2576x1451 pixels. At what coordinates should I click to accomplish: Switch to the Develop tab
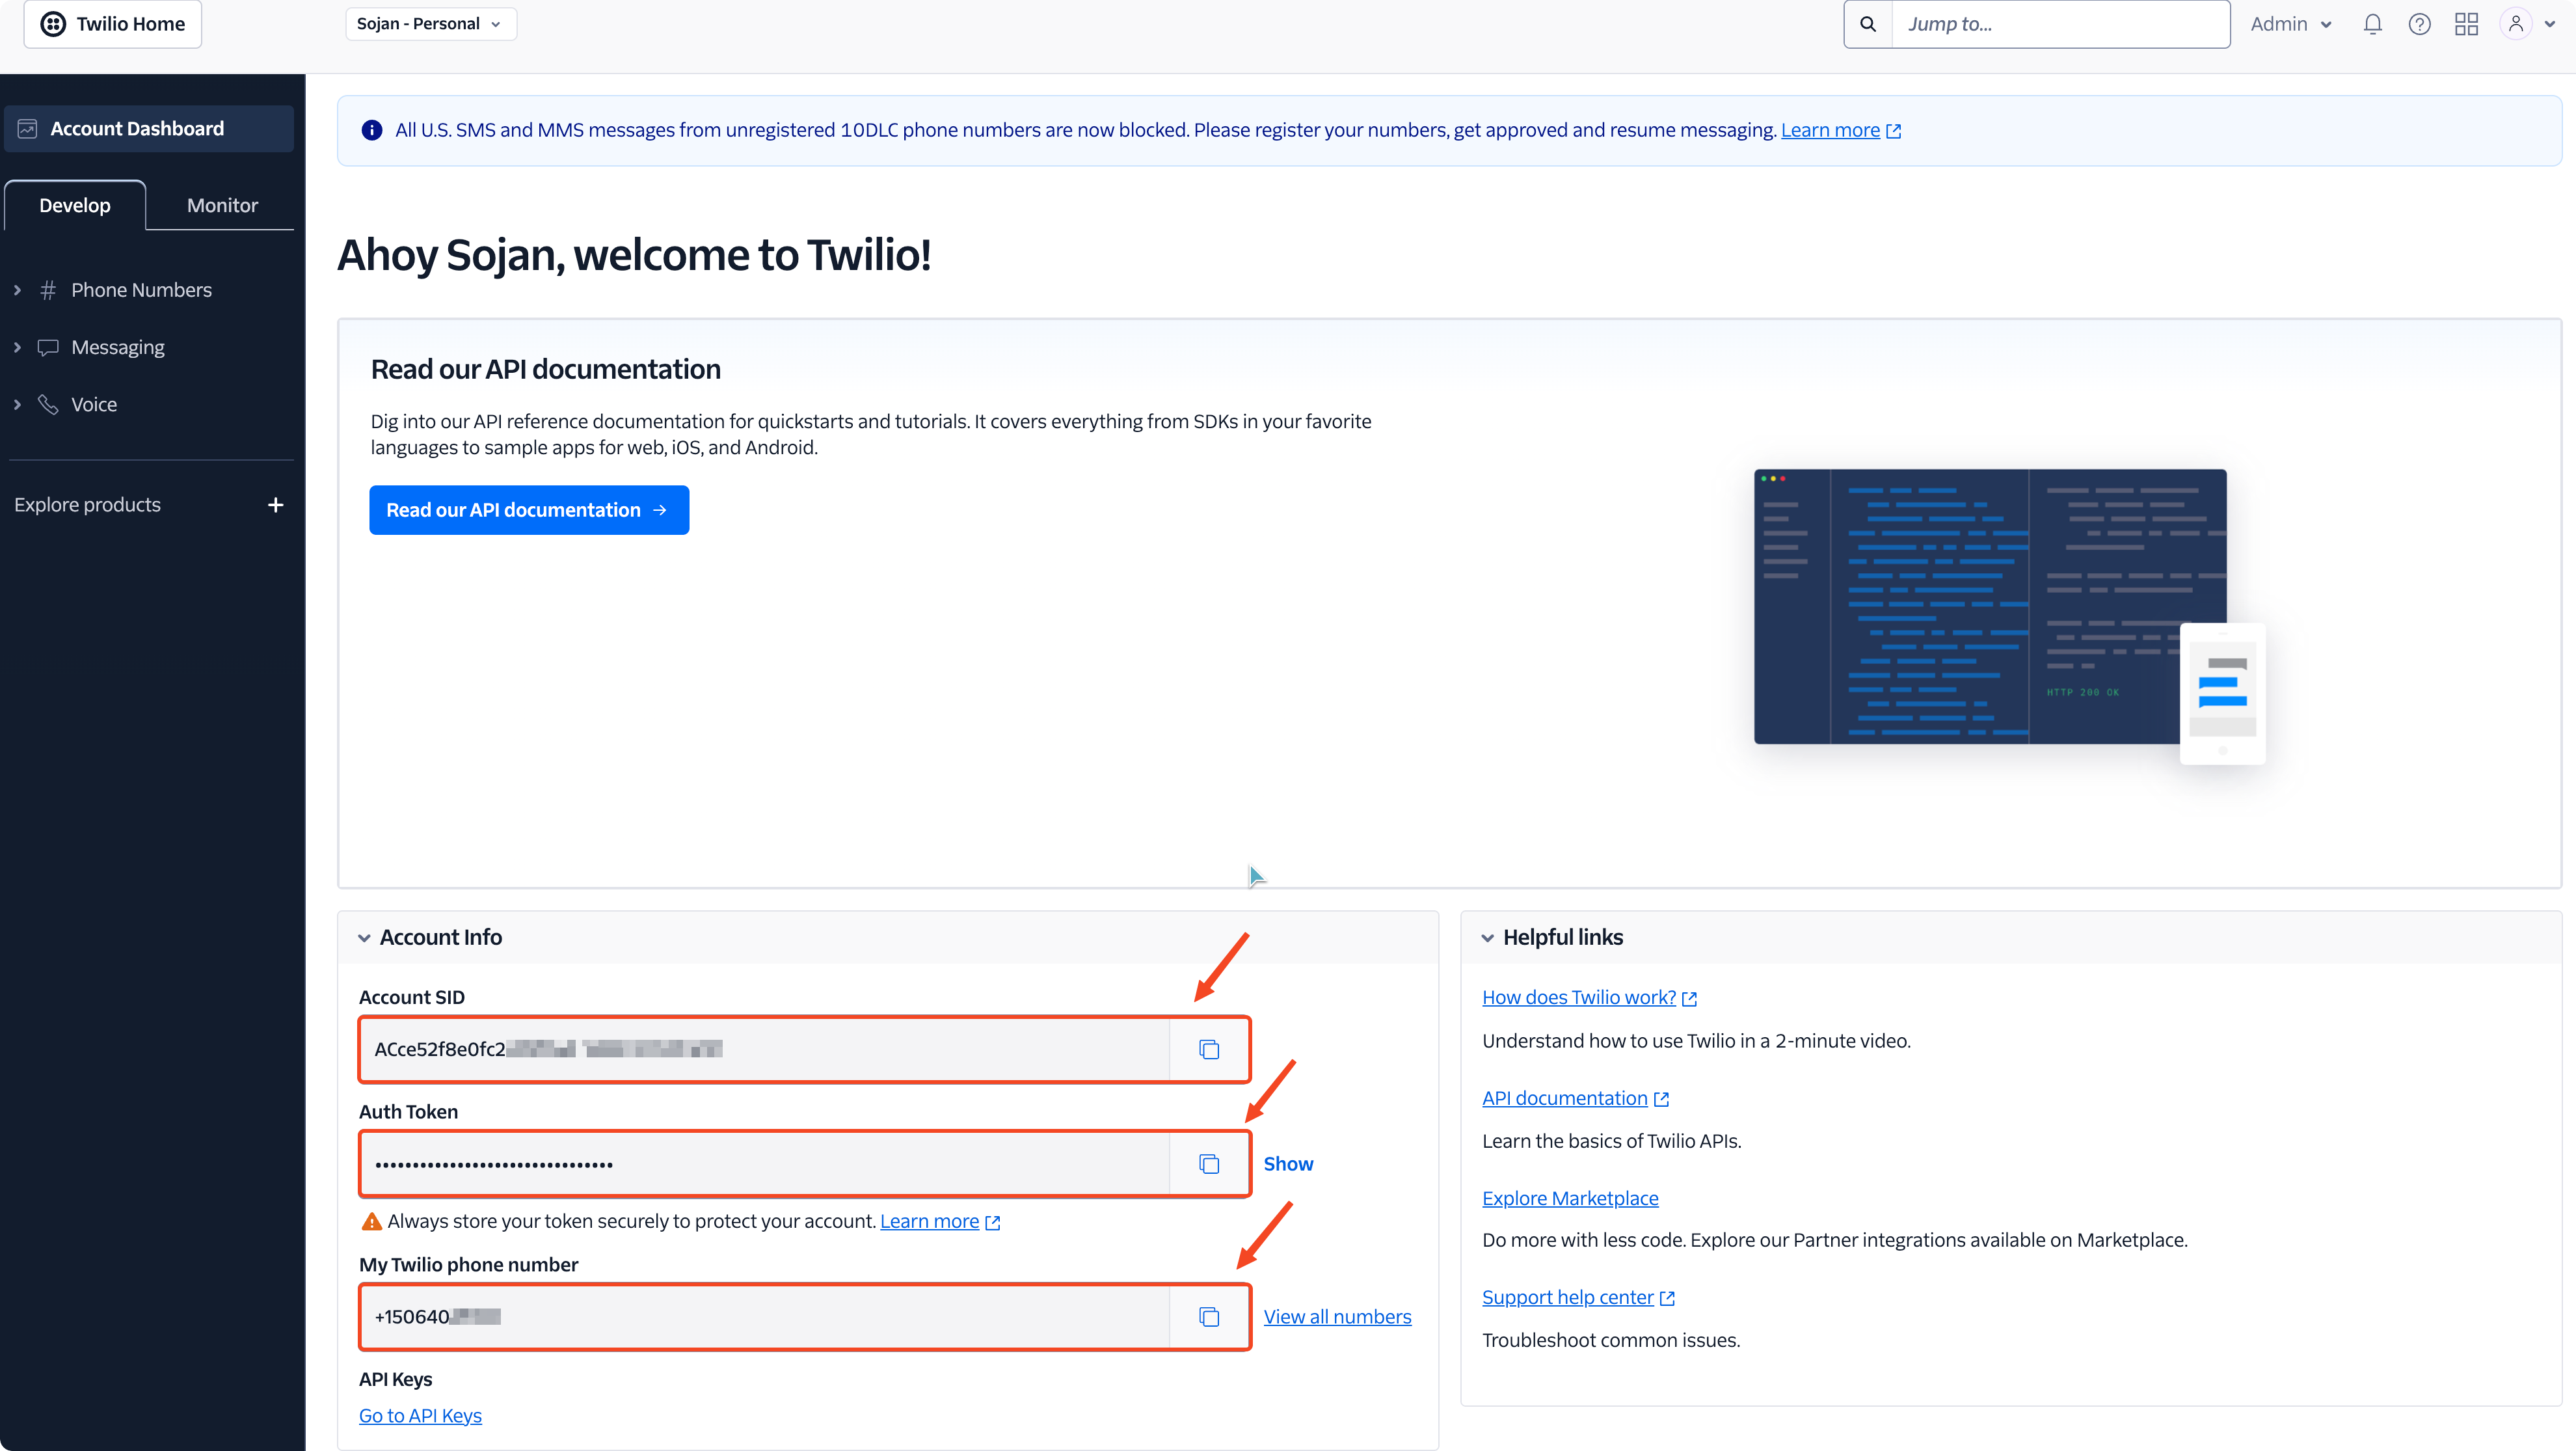point(75,205)
